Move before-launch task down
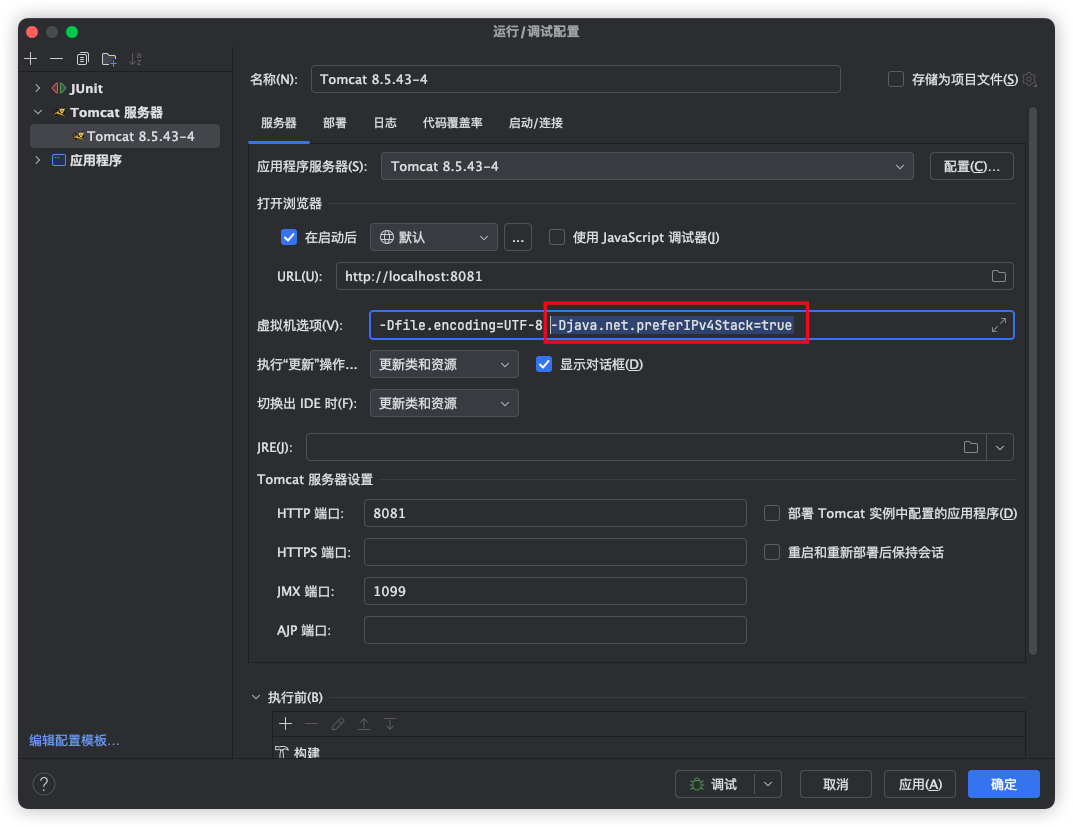 click(x=389, y=724)
